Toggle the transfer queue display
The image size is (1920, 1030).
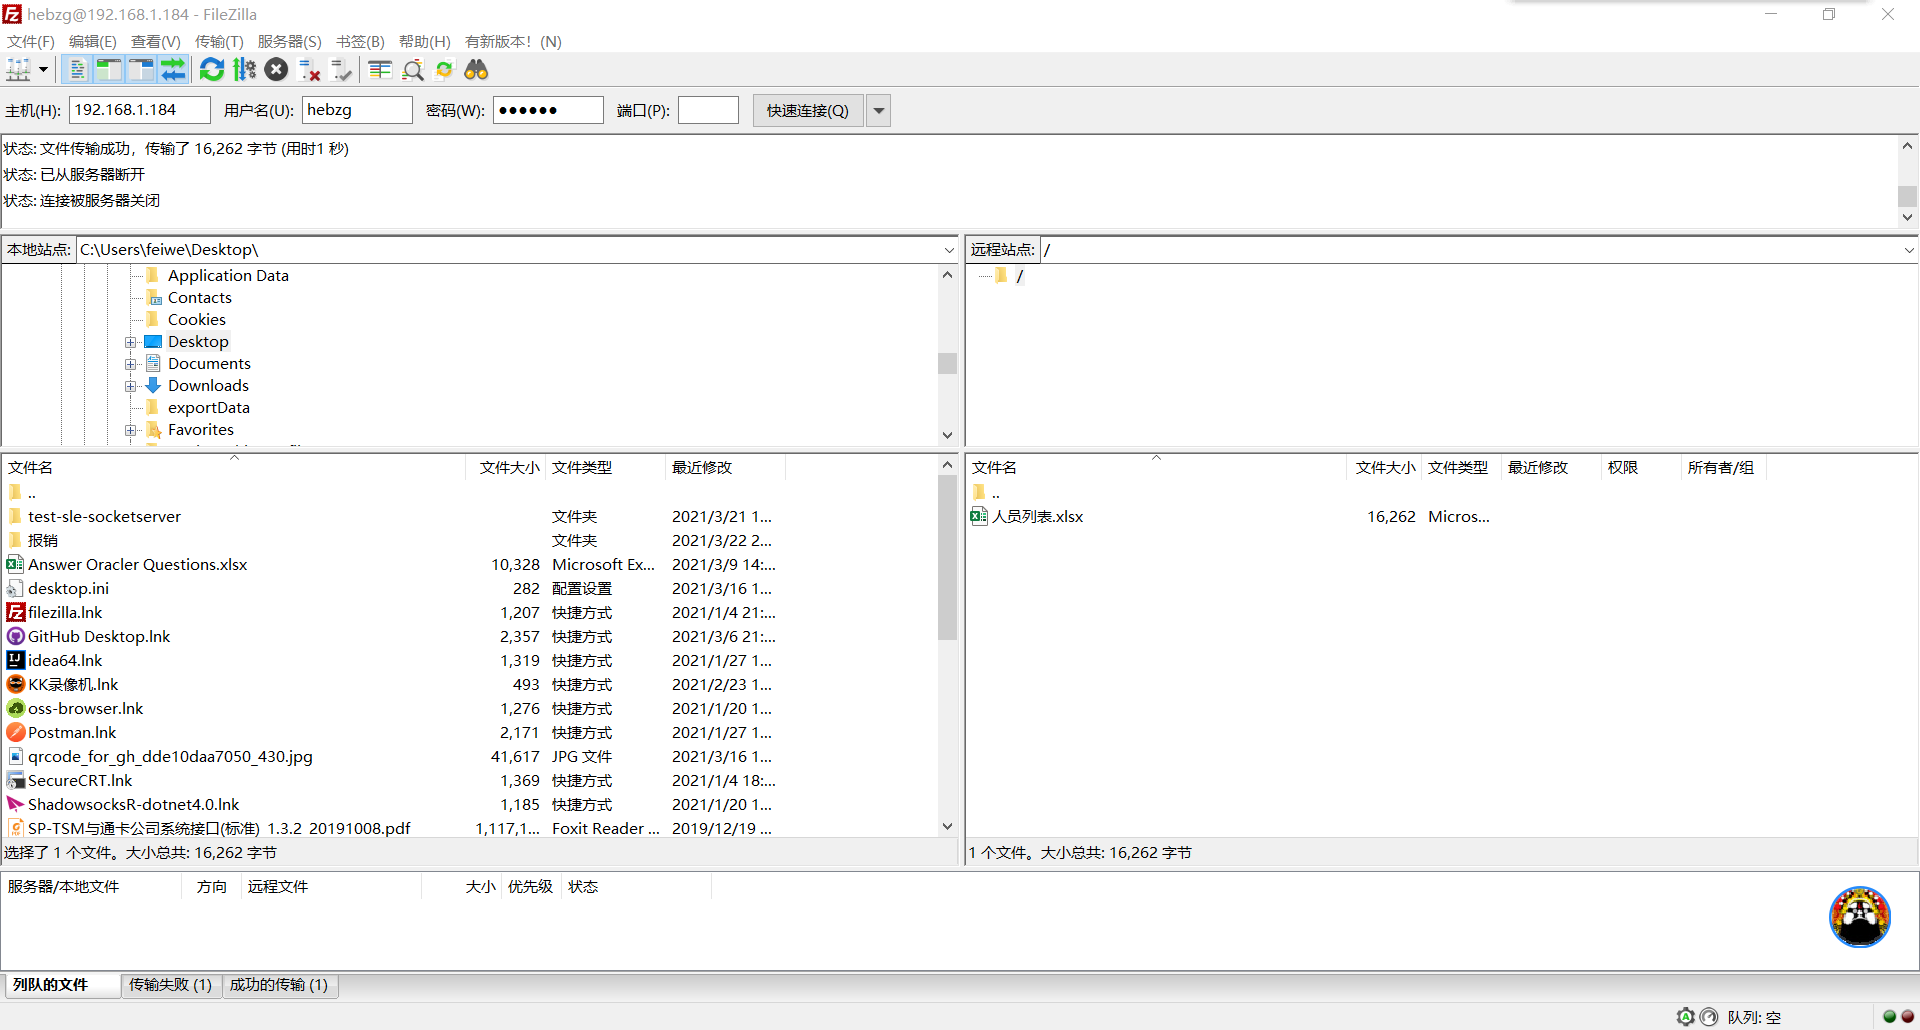[173, 70]
